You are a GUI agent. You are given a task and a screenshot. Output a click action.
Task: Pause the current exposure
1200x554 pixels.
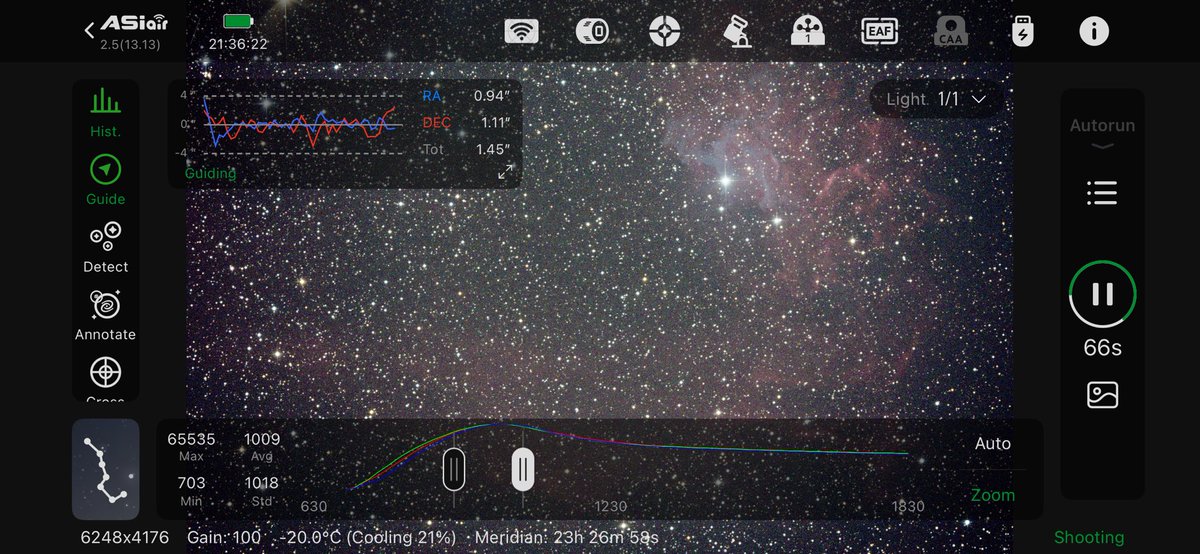[x=1102, y=294]
